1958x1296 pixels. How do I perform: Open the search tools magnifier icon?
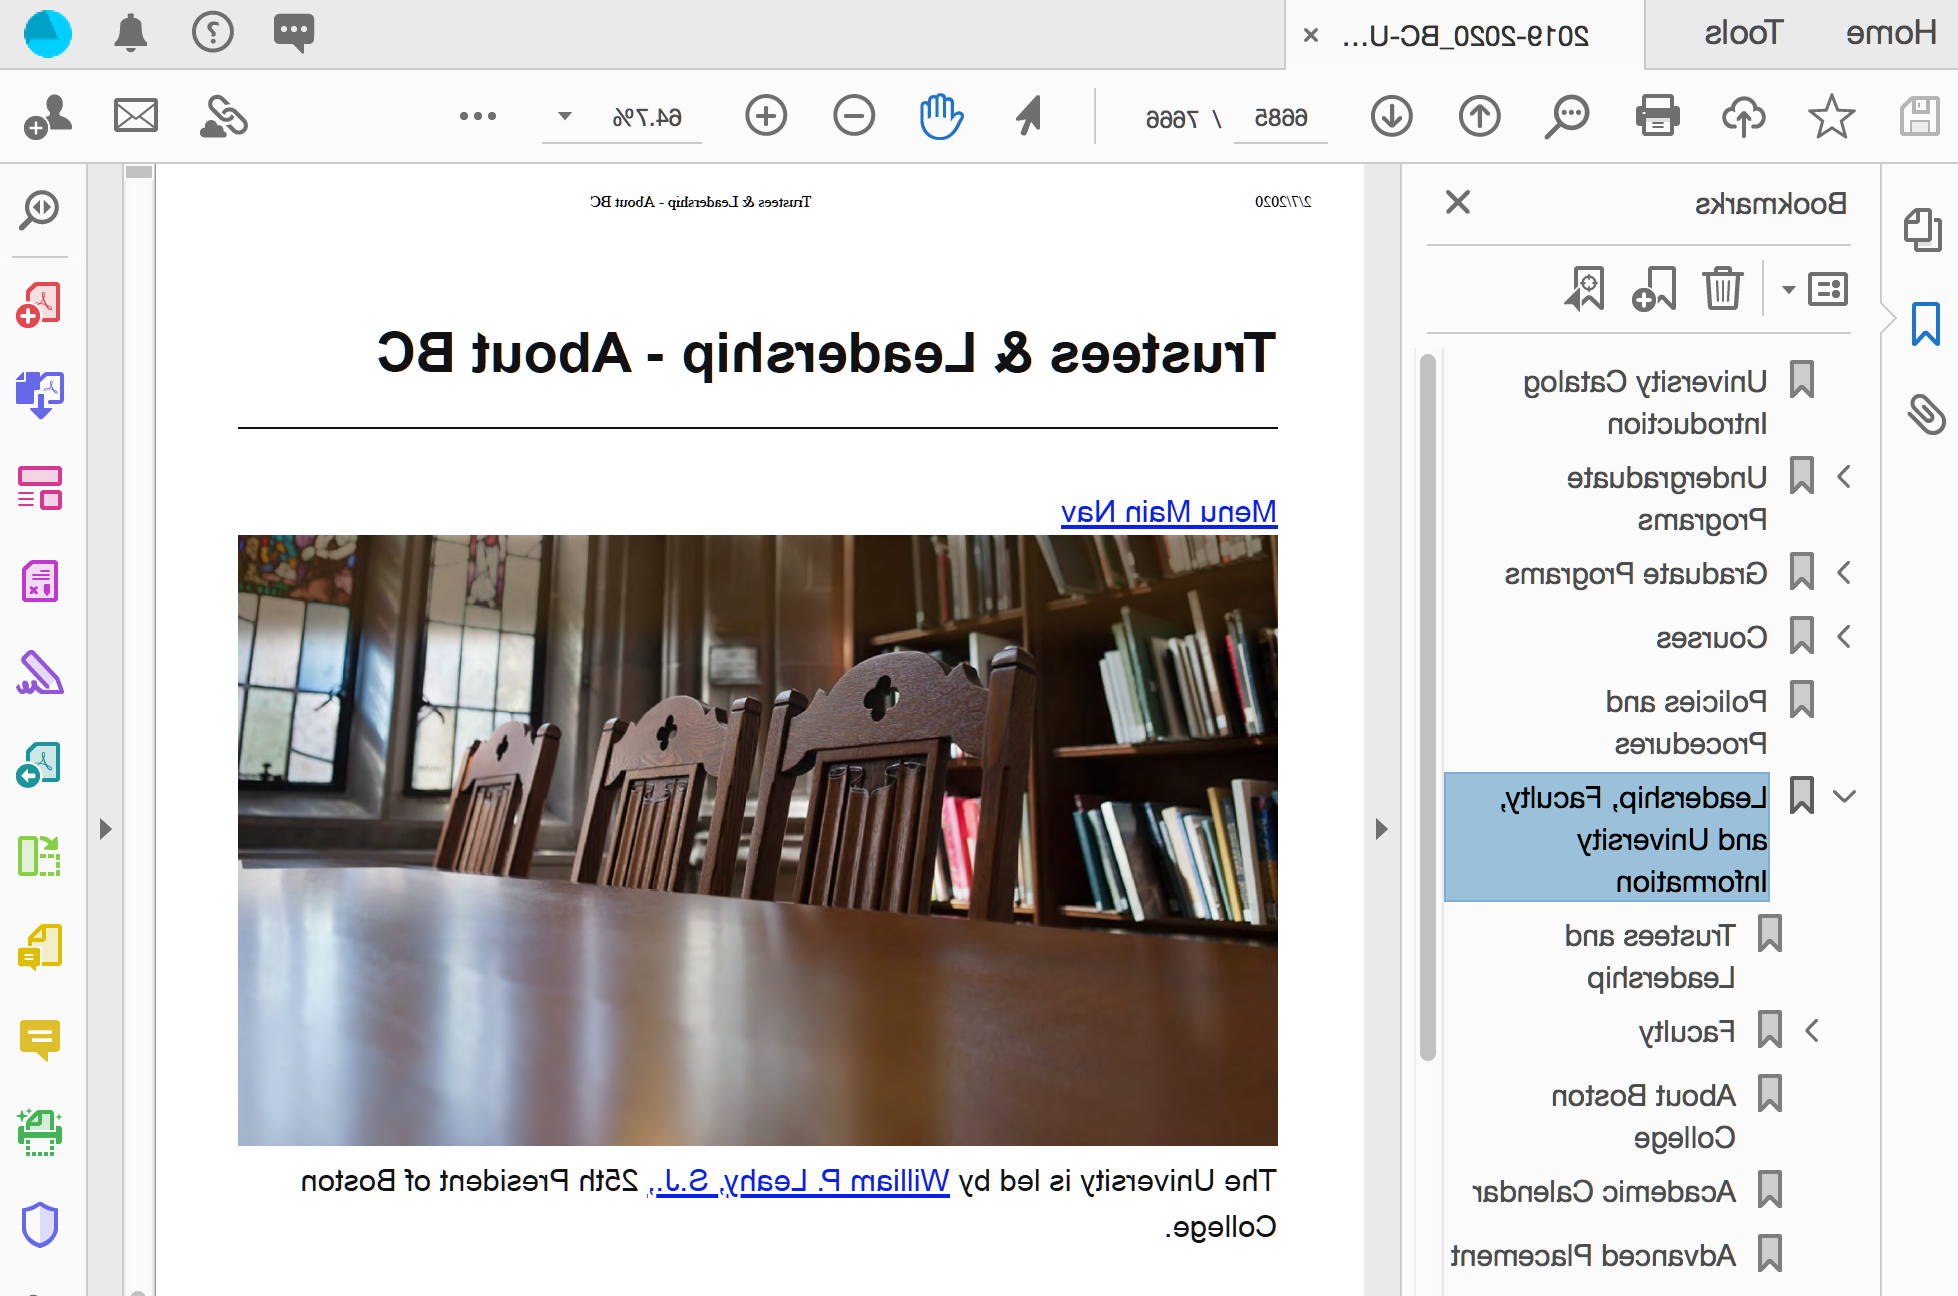coord(39,211)
